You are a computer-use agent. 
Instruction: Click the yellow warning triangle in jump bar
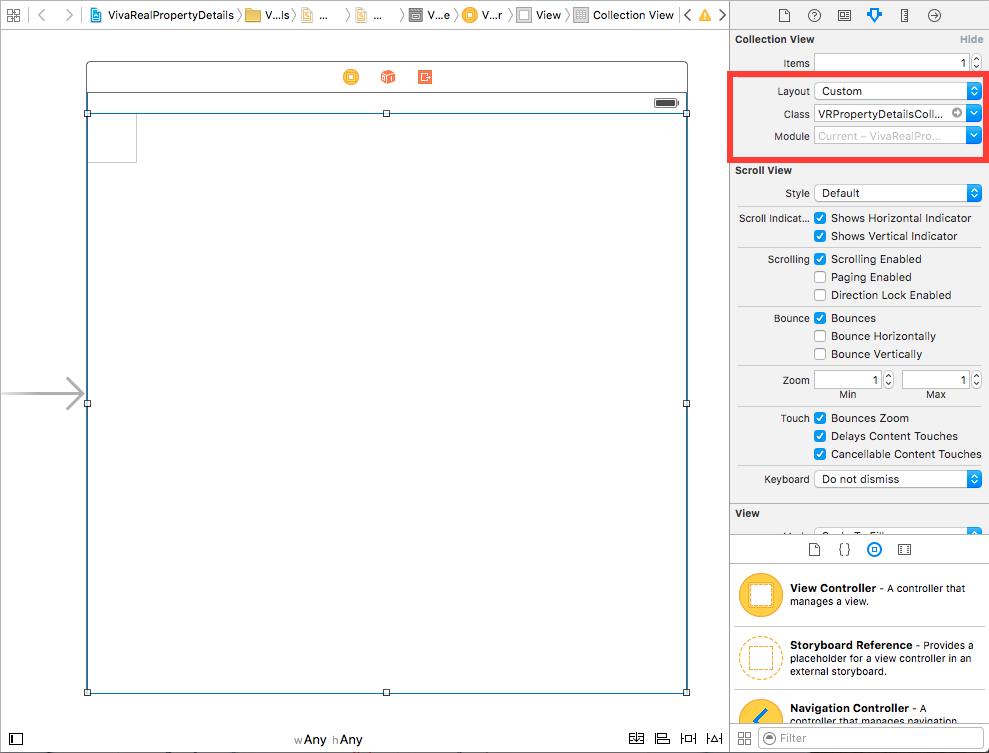click(x=705, y=15)
